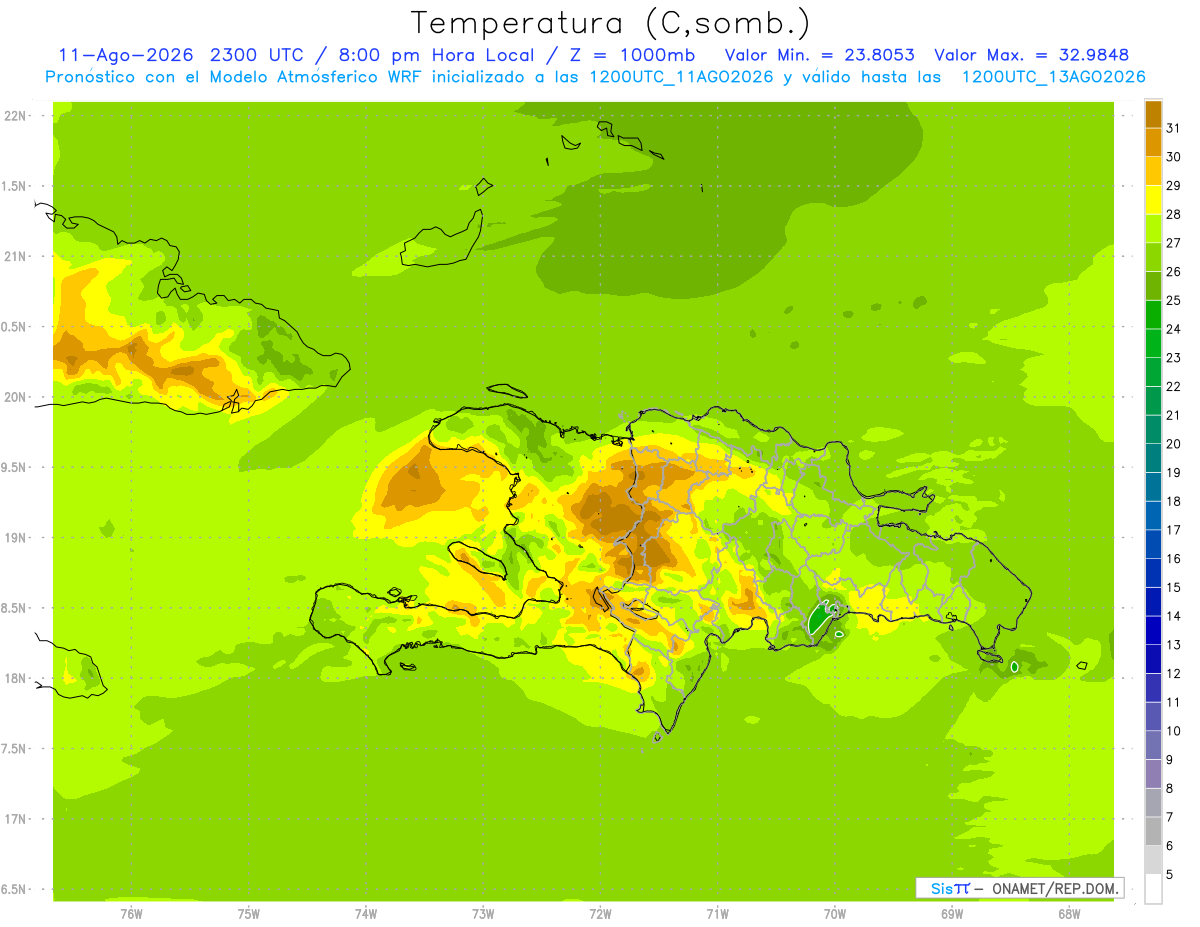This screenshot has width=1200, height=927.
Task: Pick the purple legend swatch between 9 and 10
Action: point(1153,745)
